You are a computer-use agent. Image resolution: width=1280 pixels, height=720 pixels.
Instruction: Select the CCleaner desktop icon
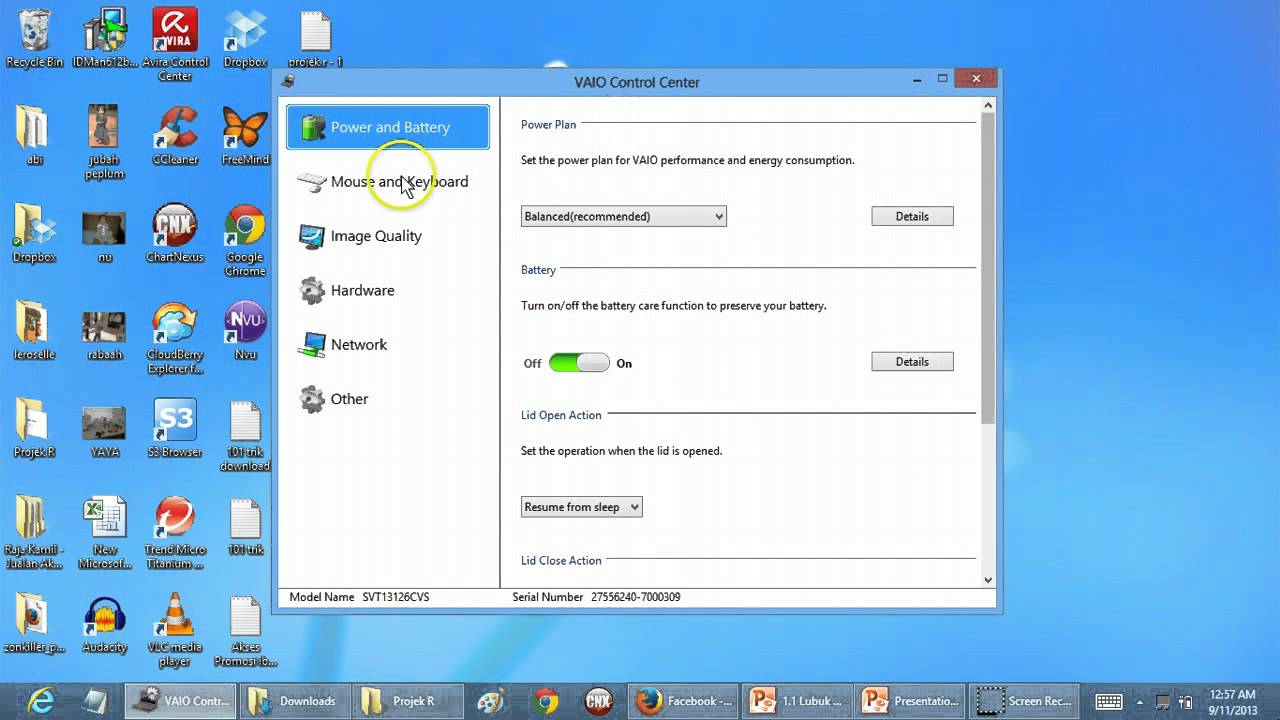tap(175, 135)
